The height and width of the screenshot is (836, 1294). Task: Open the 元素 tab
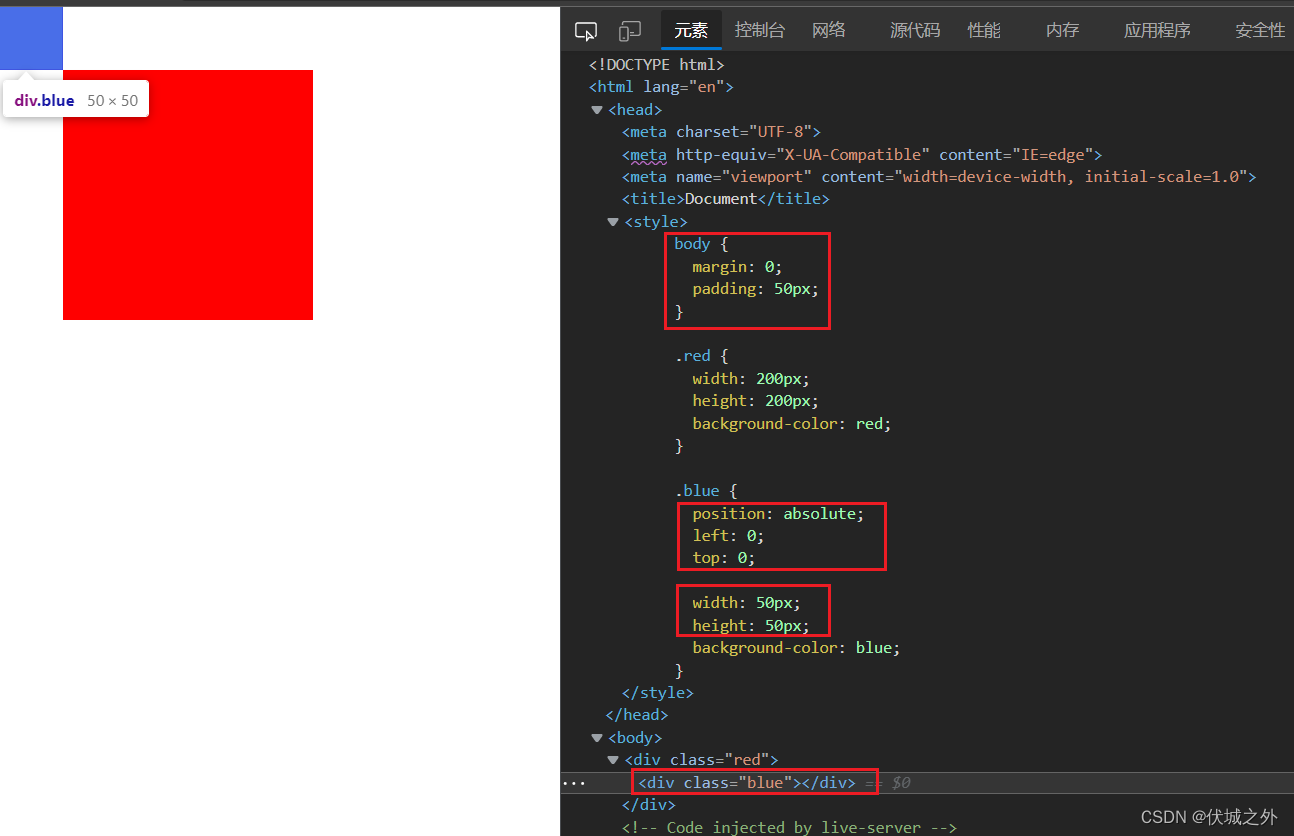691,30
